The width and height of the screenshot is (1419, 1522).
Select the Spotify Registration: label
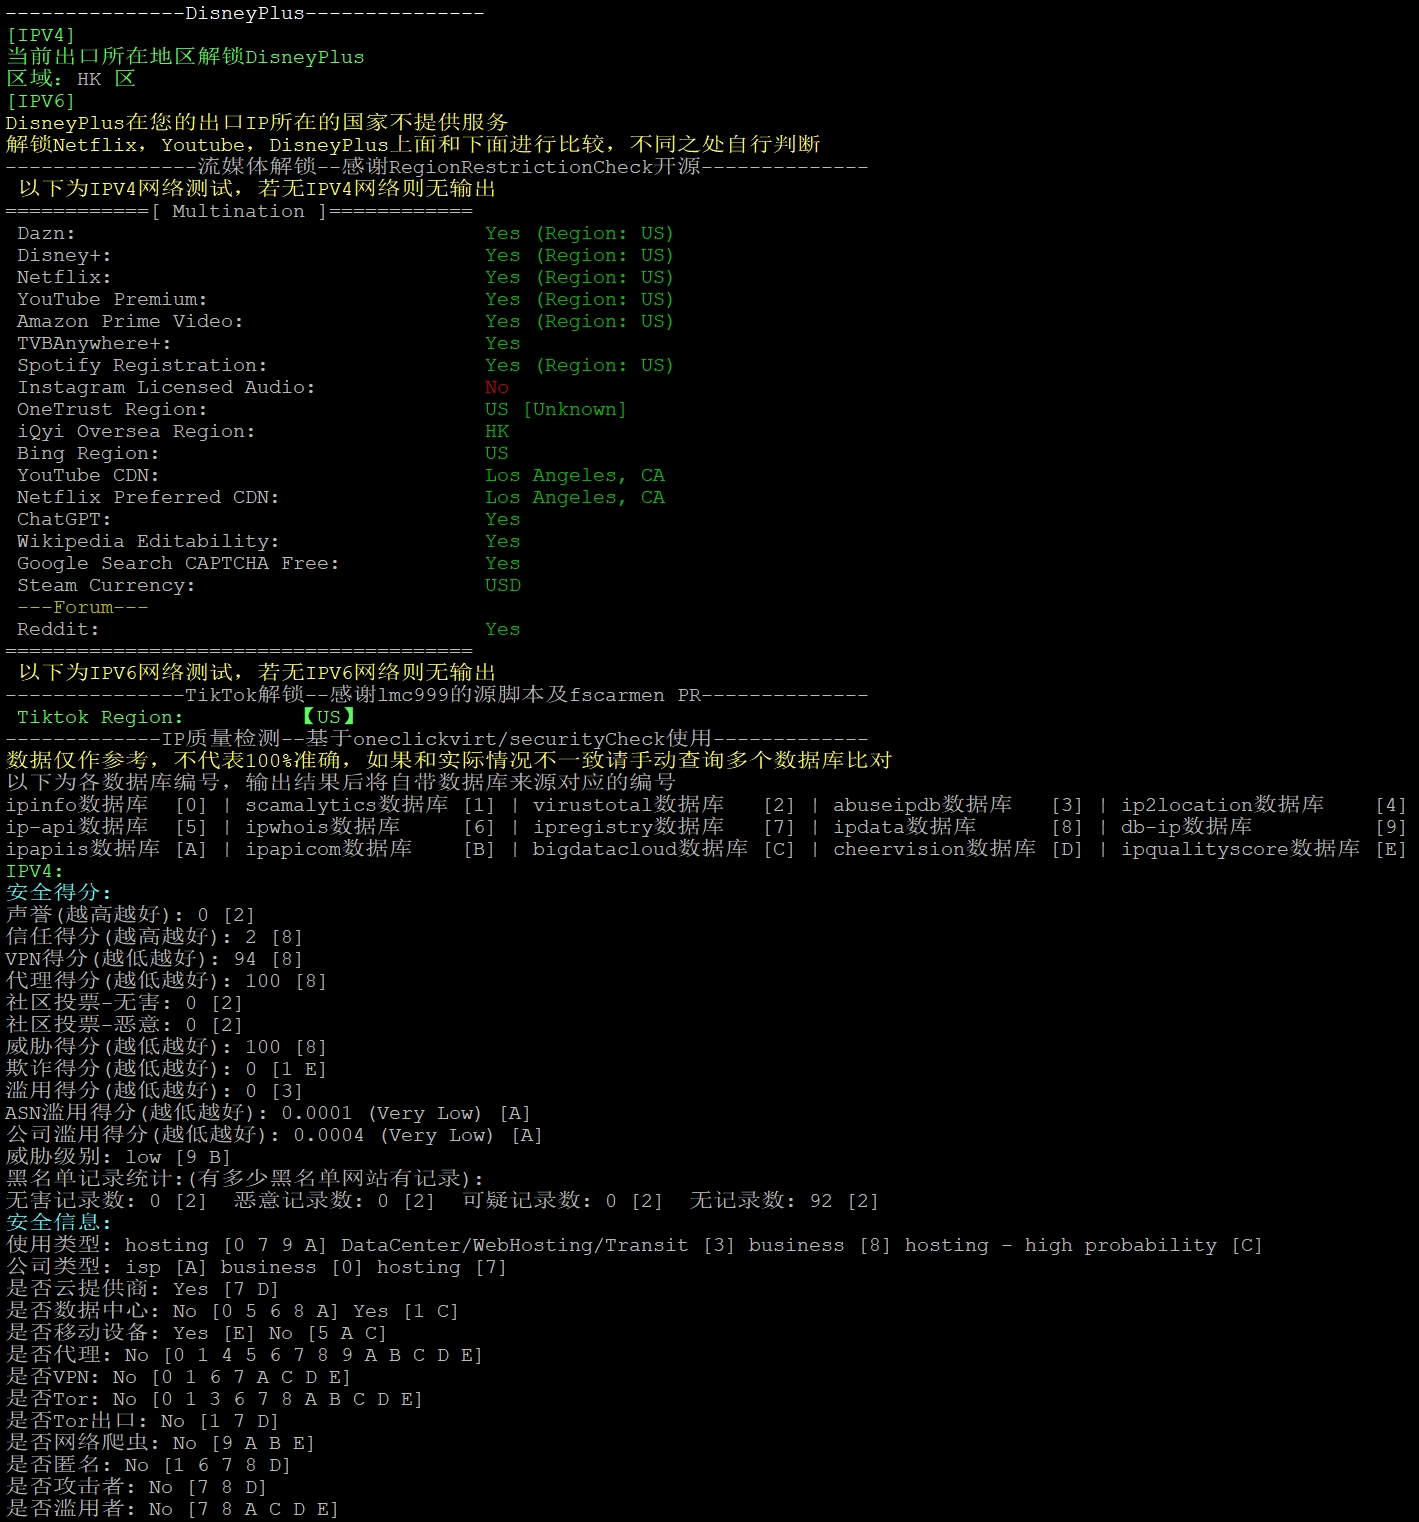[142, 365]
